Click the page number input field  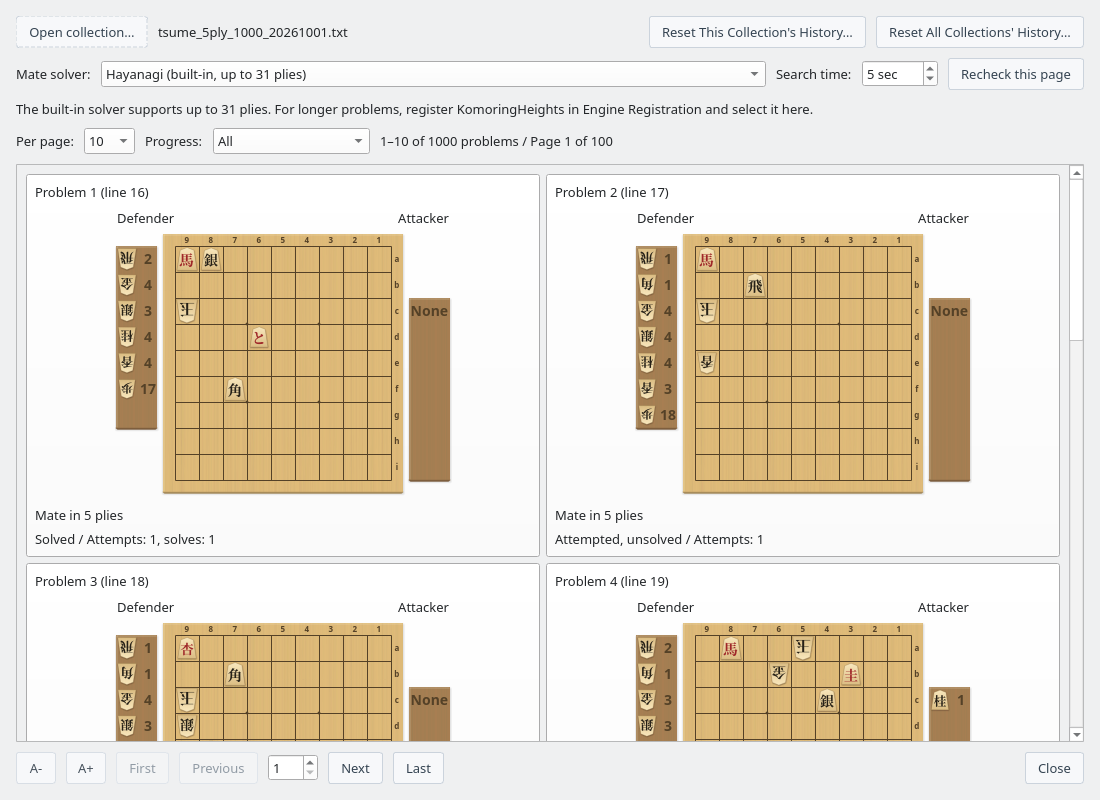click(286, 768)
